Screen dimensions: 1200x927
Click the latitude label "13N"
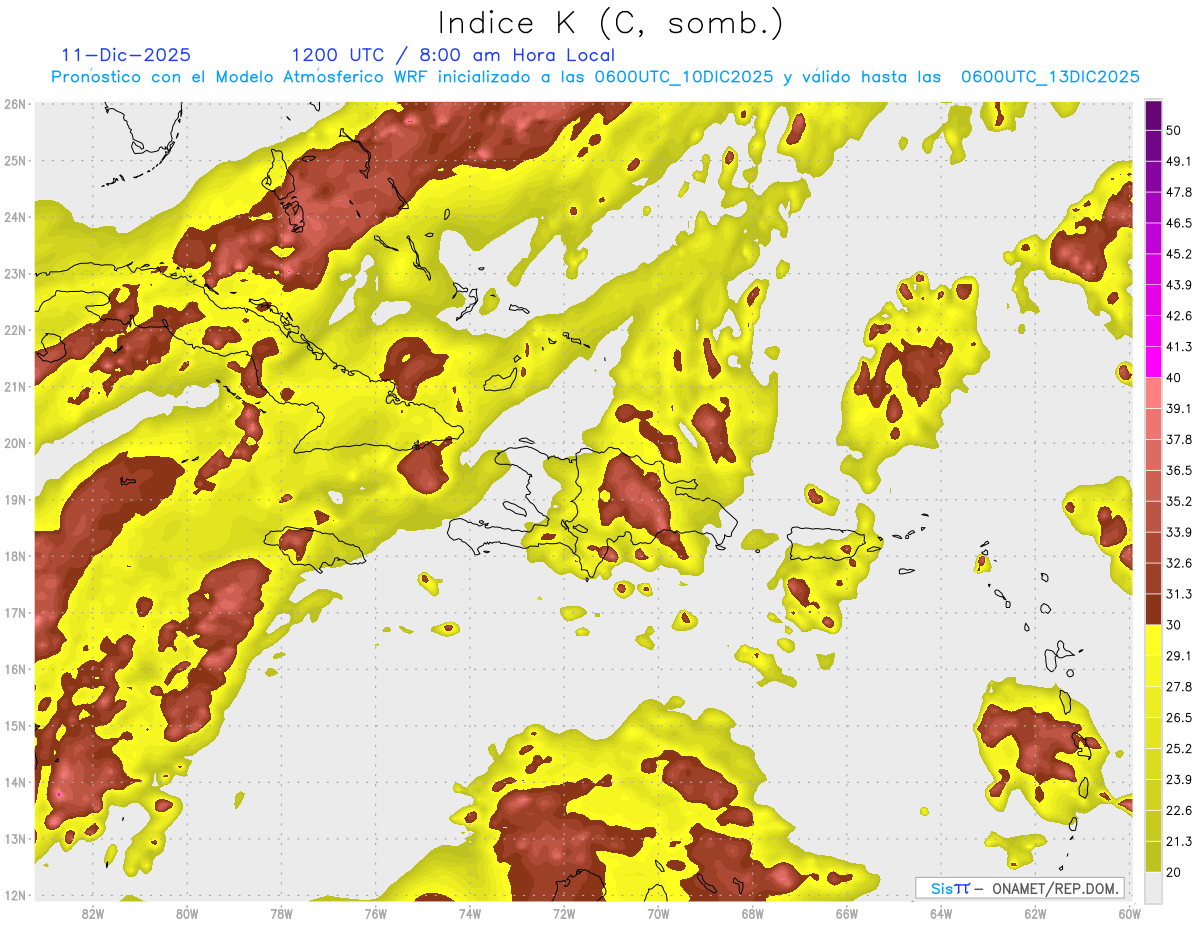tap(15, 838)
